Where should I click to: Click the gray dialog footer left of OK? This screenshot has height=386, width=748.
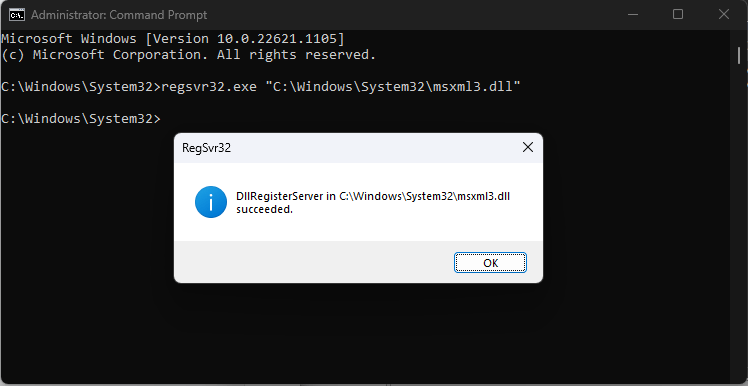point(314,262)
